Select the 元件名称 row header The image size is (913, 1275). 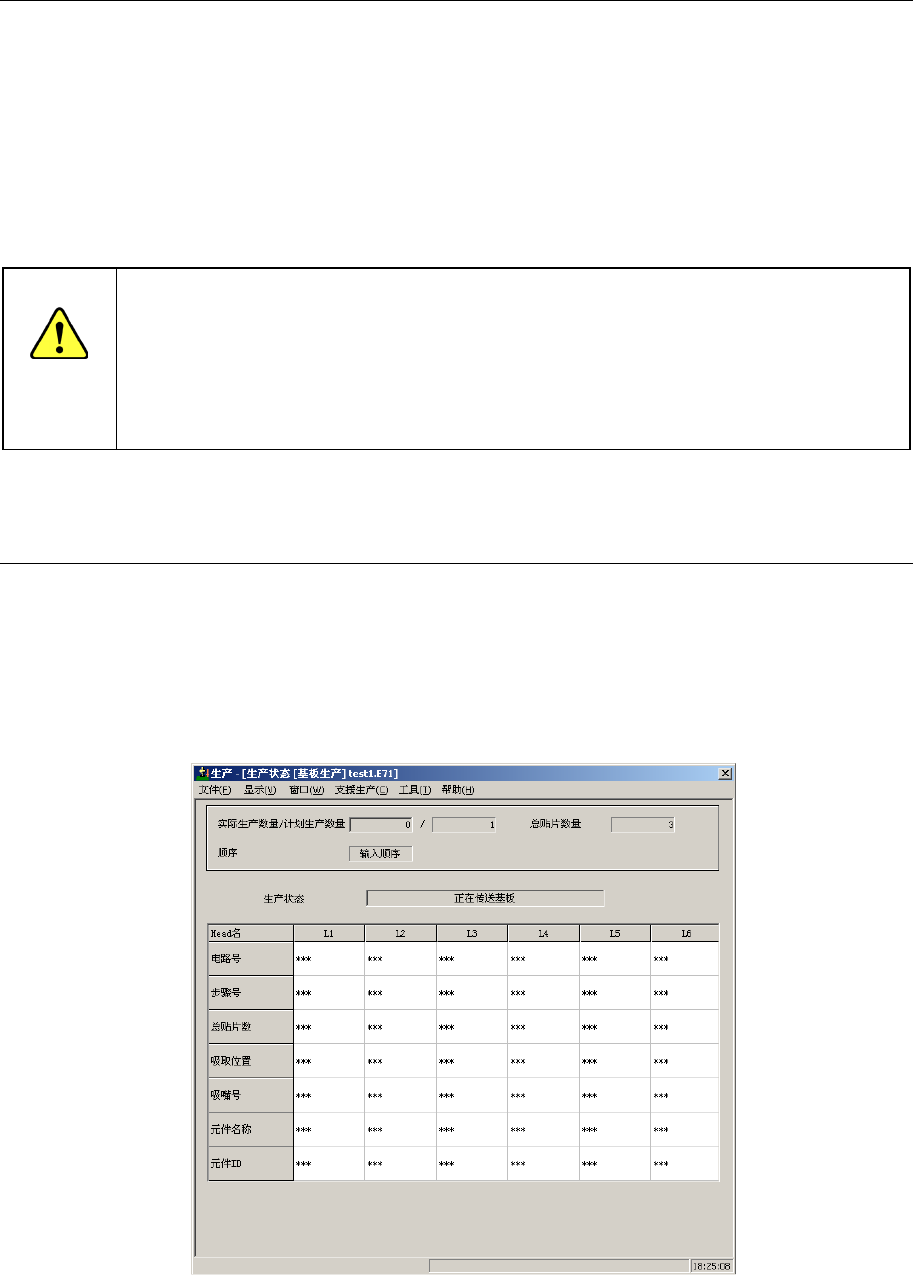click(250, 1129)
